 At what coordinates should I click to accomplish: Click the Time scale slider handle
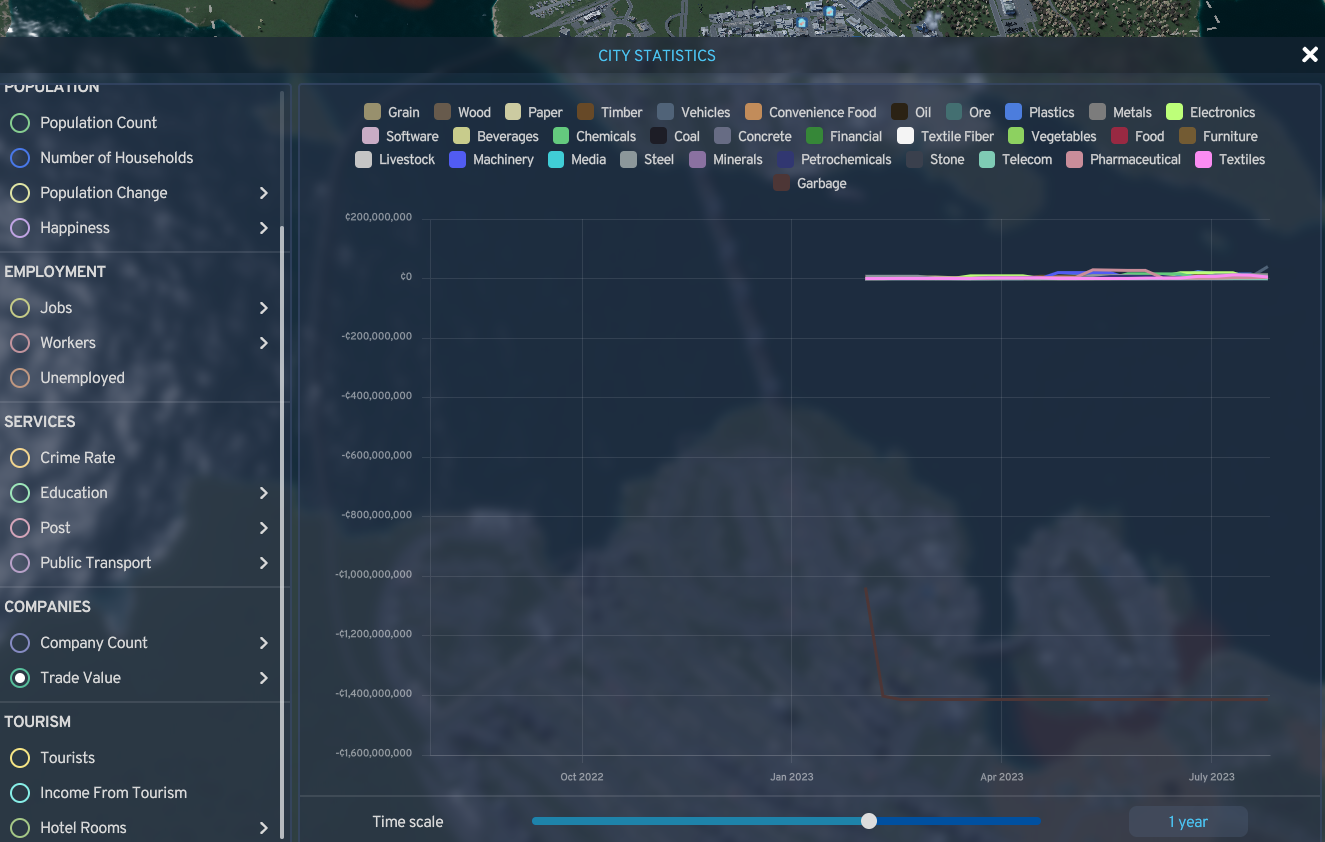click(x=869, y=821)
